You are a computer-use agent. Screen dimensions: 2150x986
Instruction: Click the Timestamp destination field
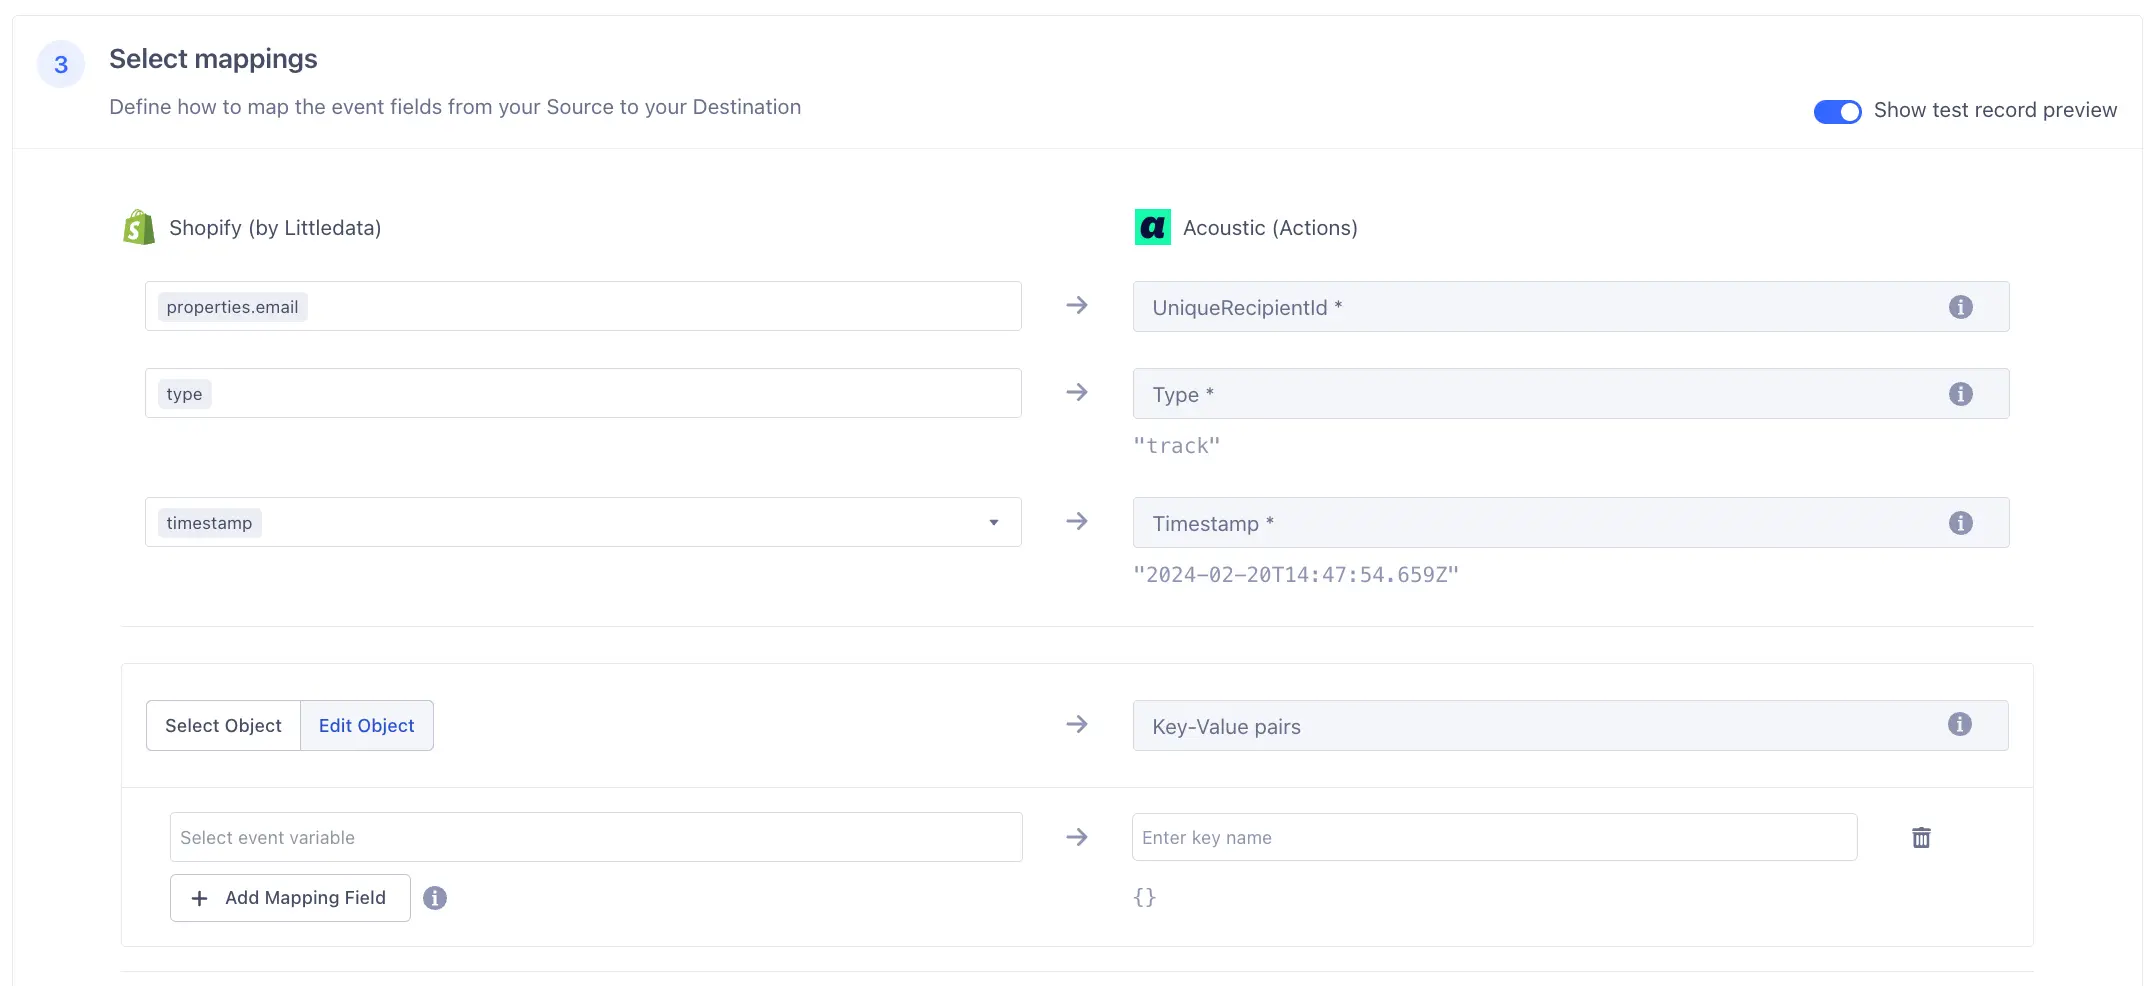click(1570, 523)
